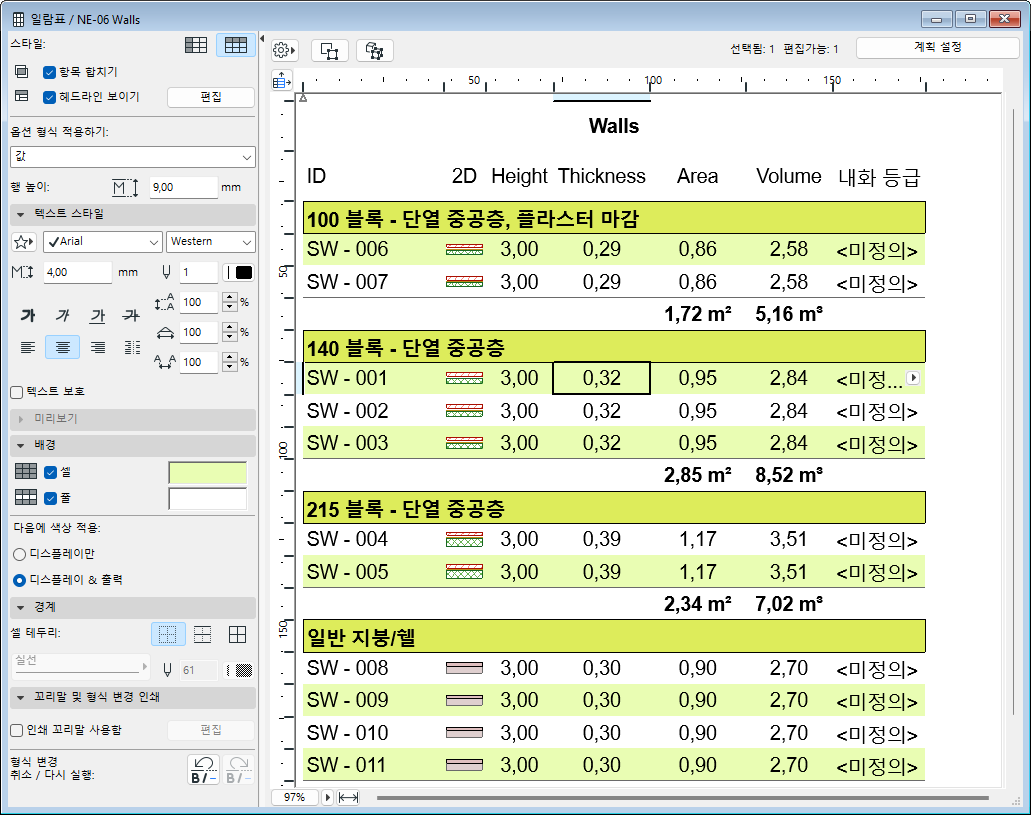Click the select-in-3D toolbar icon
Viewport: 1031px width, 815px height.
(375, 50)
